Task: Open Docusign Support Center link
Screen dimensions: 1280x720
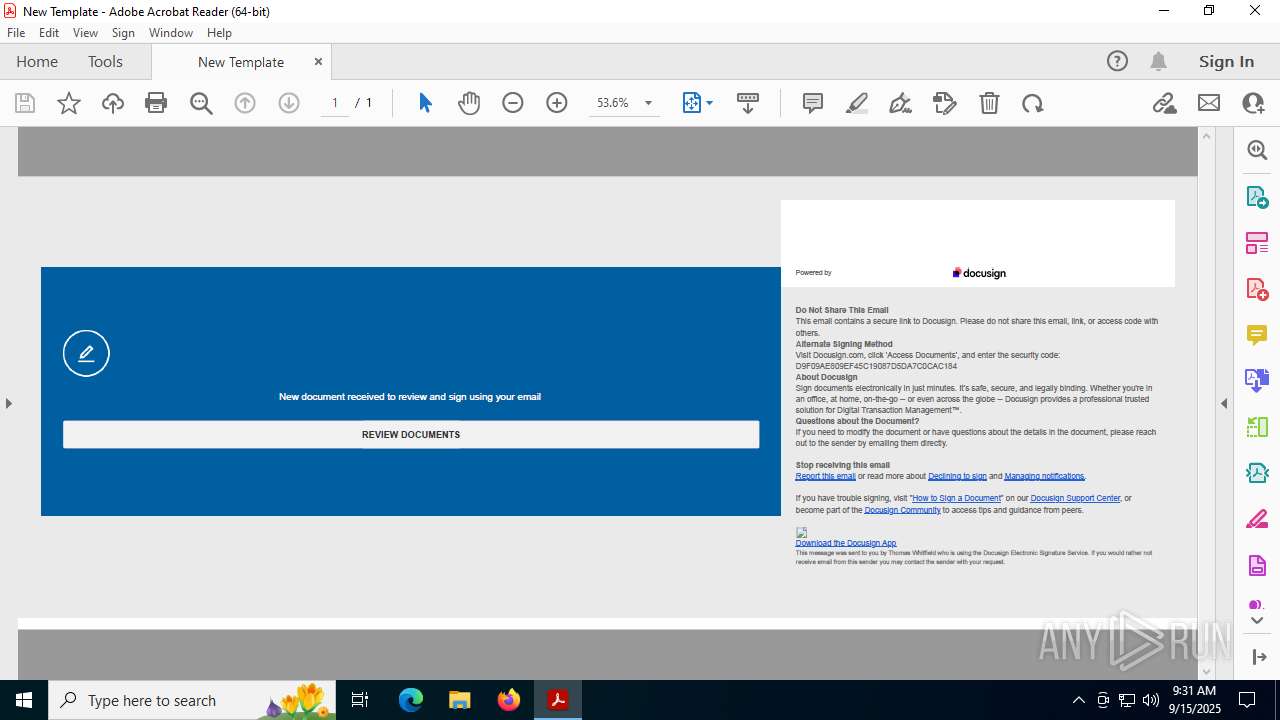Action: click(x=1075, y=498)
